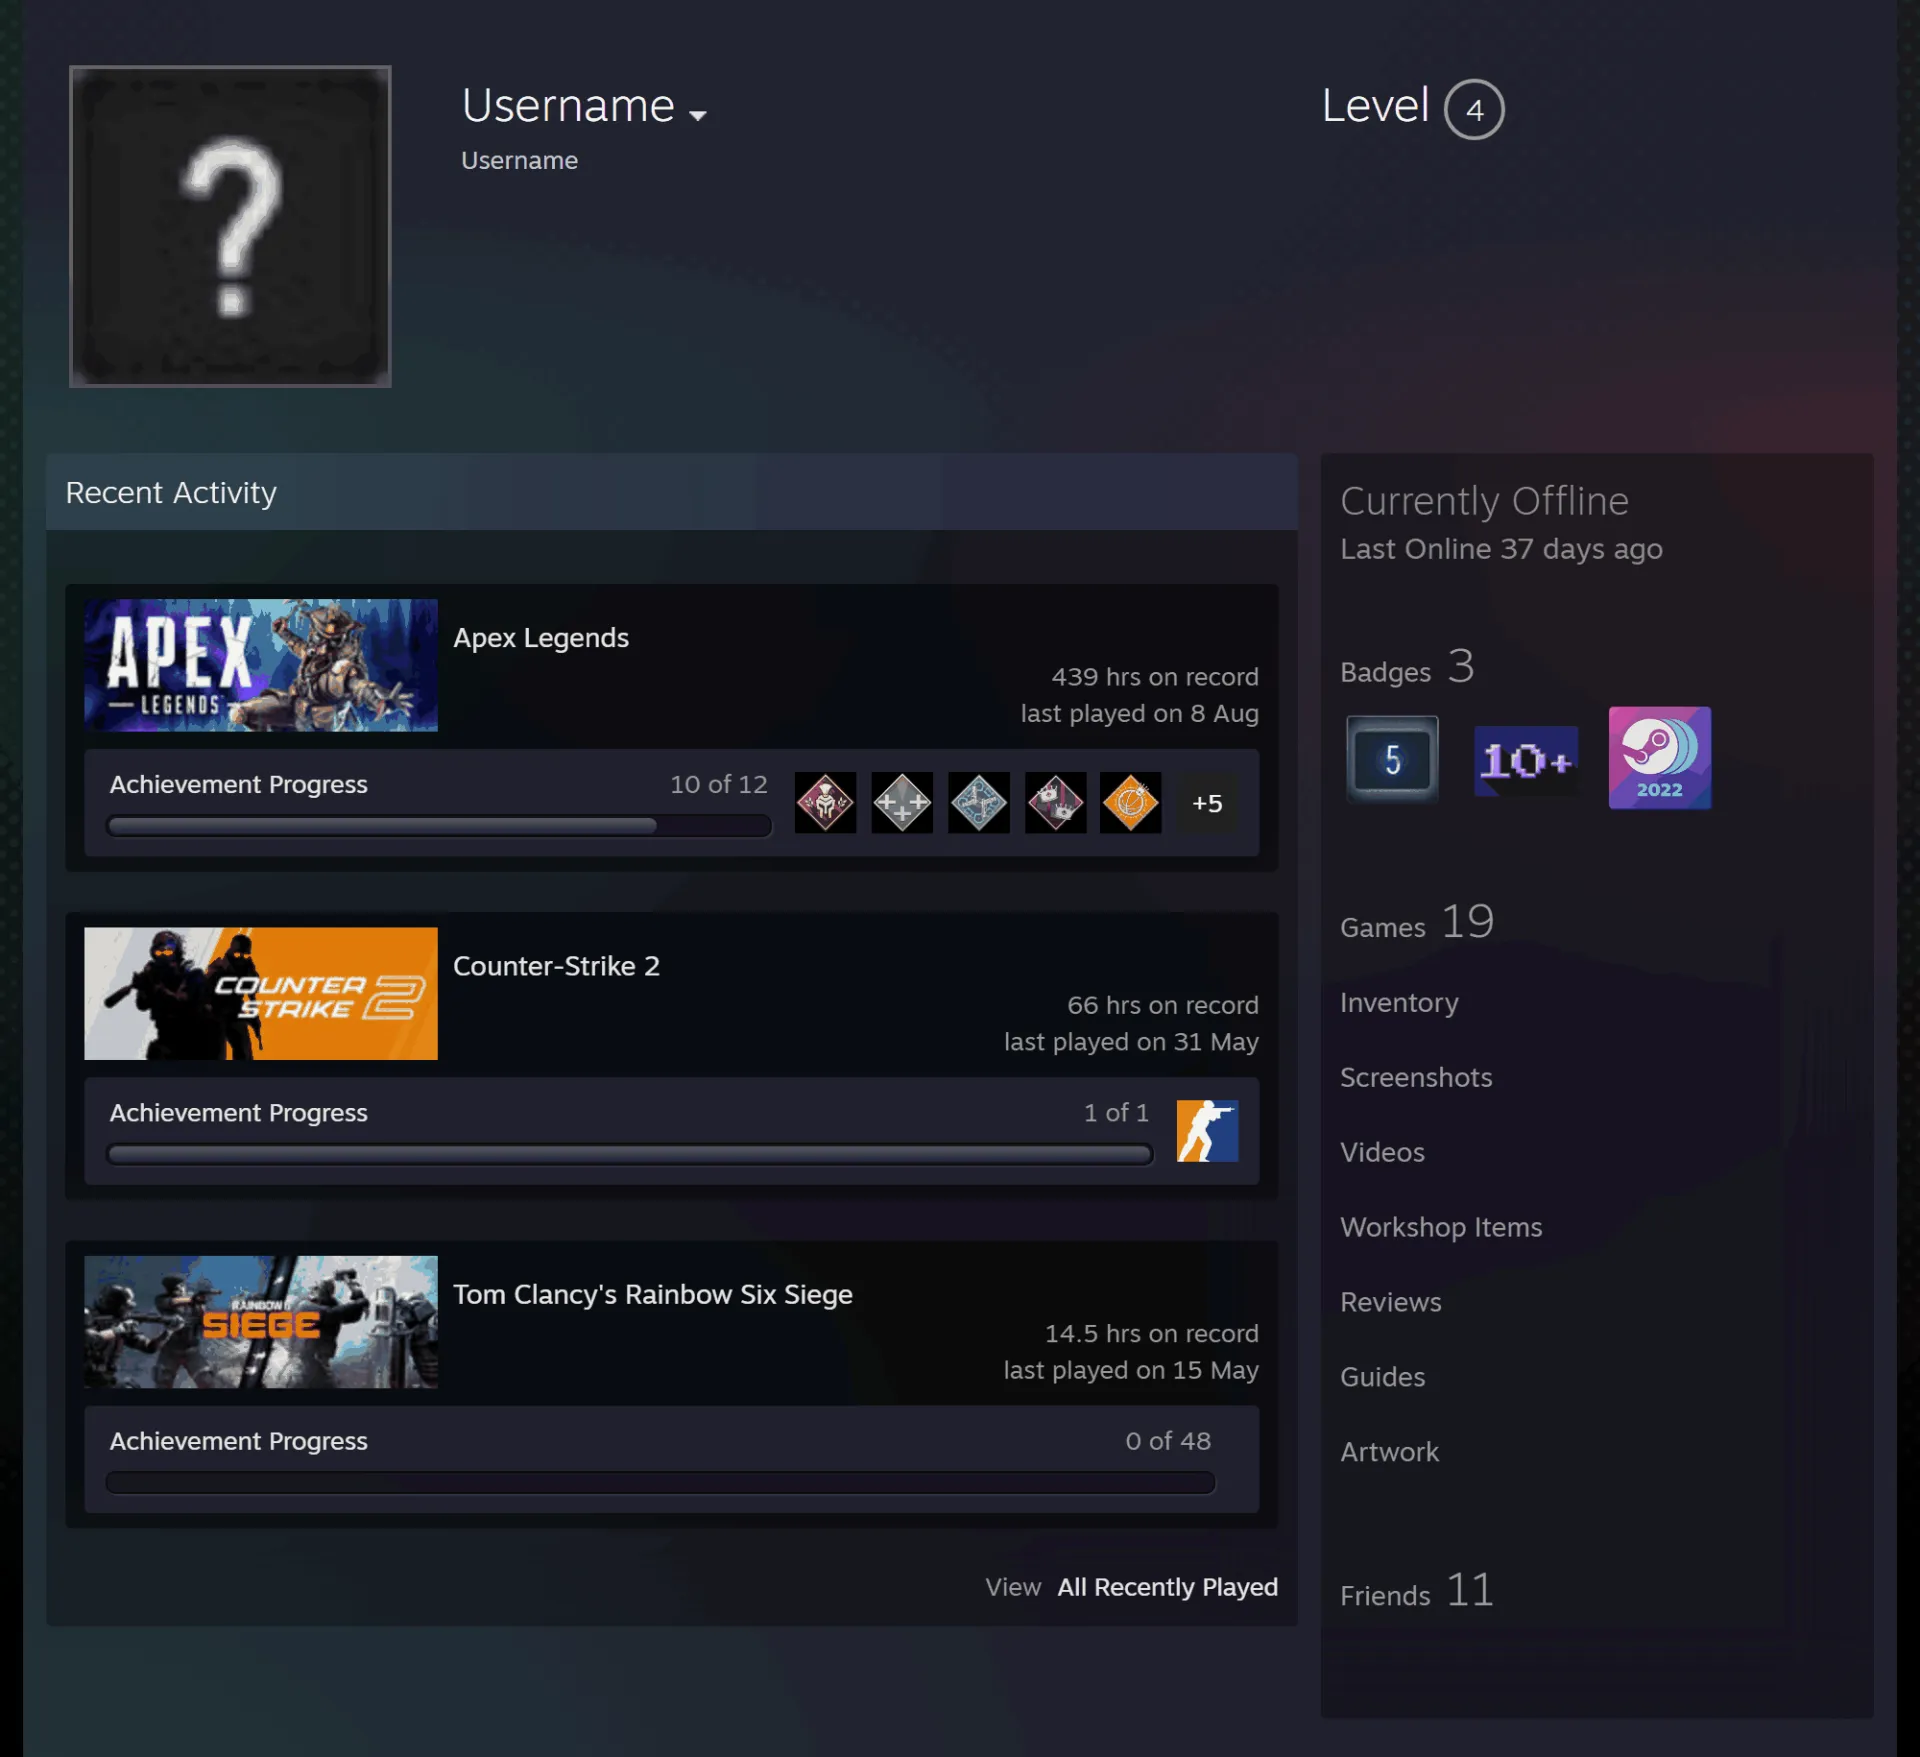This screenshot has height=1757, width=1920.
Task: Click 'Last Online 37 days ago' text
Action: 1501,549
